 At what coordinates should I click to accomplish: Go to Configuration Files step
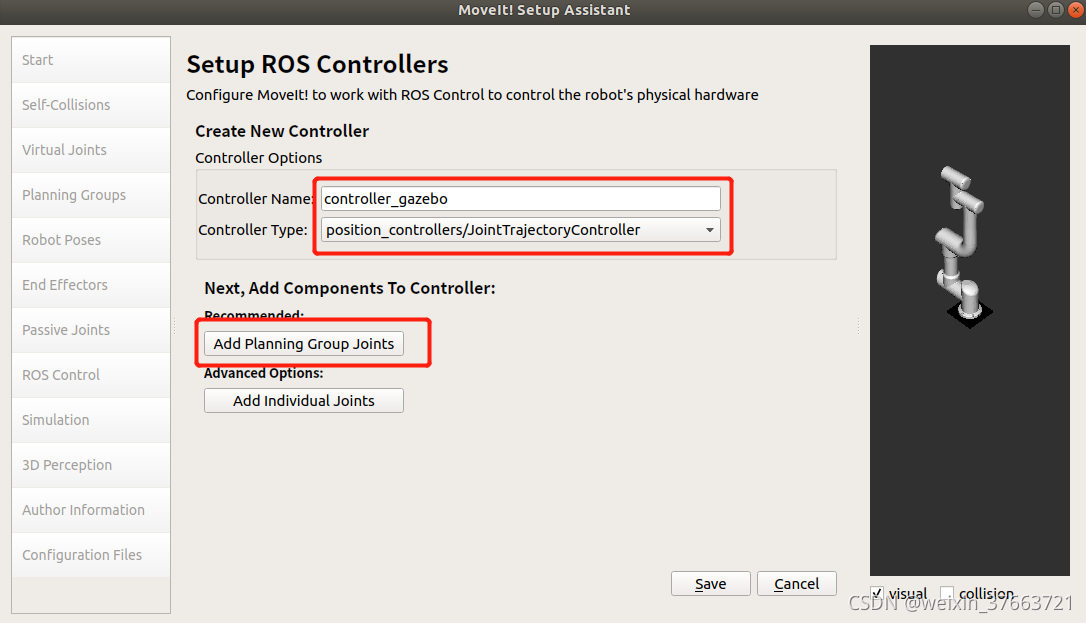click(x=91, y=555)
